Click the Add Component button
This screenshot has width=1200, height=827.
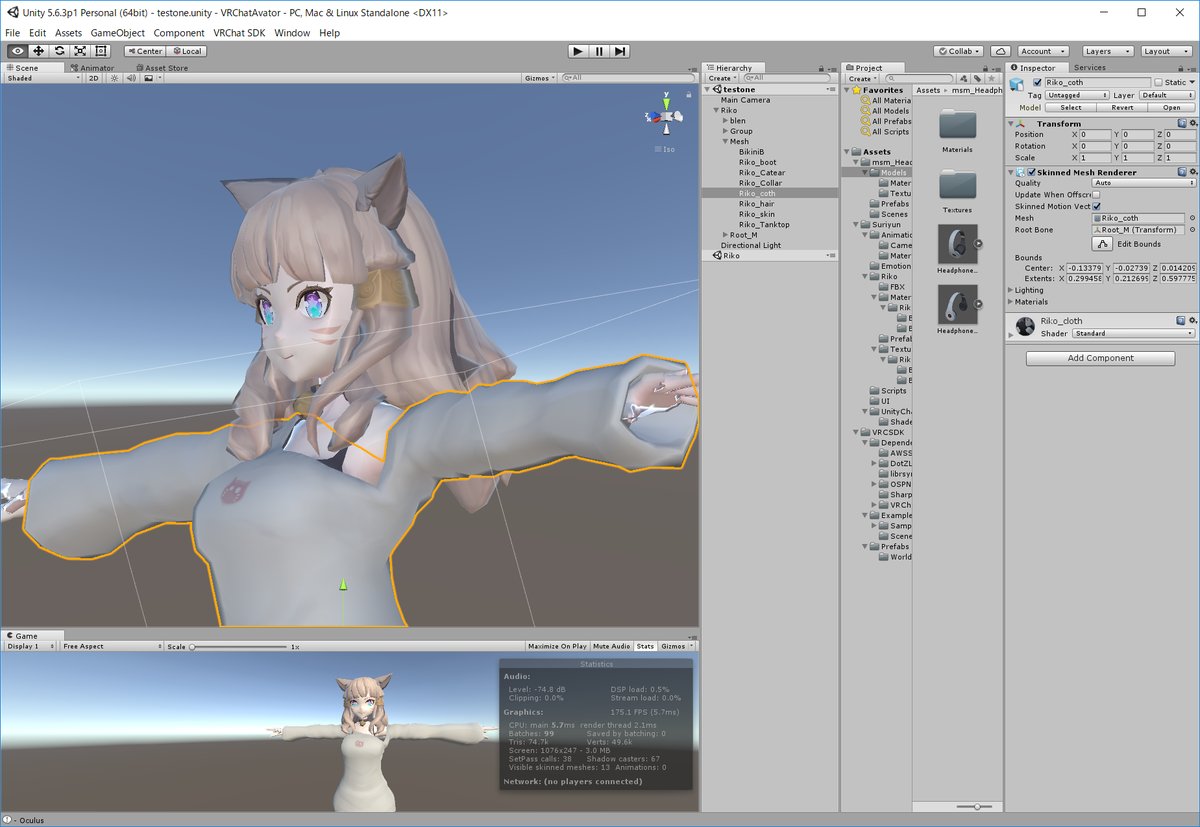1100,358
